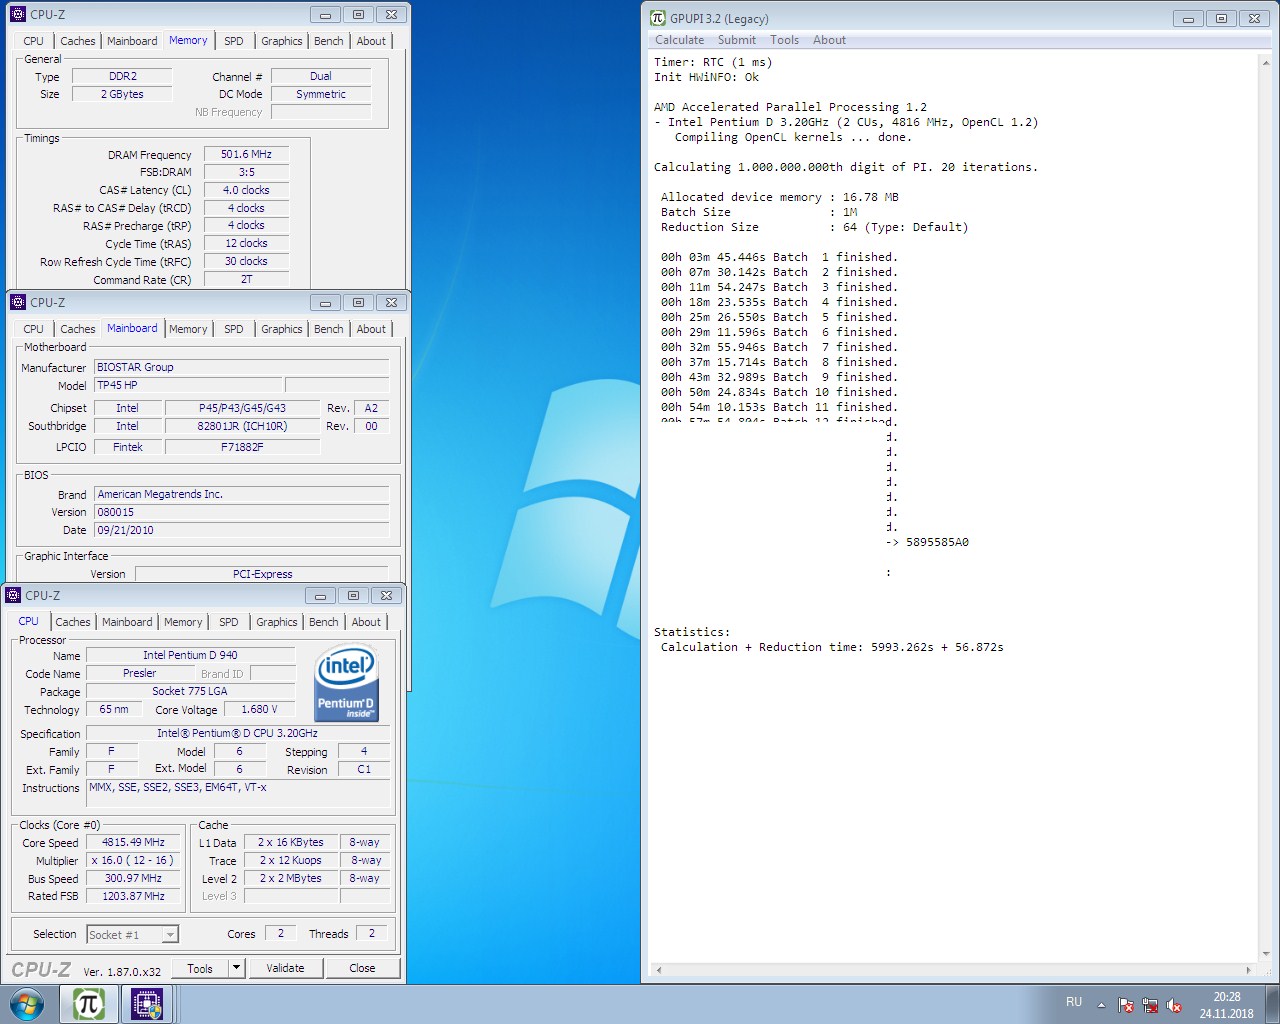Open Tools menu in GPUPI menu bar

[785, 40]
